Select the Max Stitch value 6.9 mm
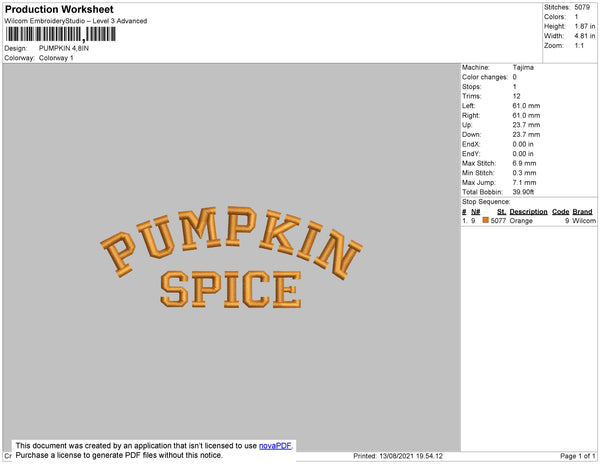 (x=525, y=163)
